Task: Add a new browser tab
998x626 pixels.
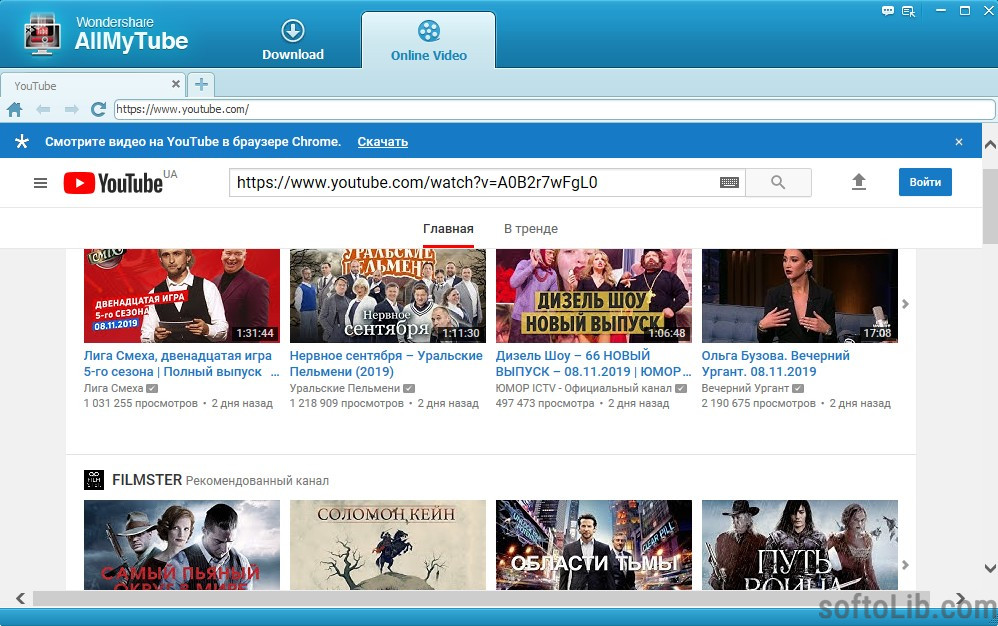Action: [201, 84]
